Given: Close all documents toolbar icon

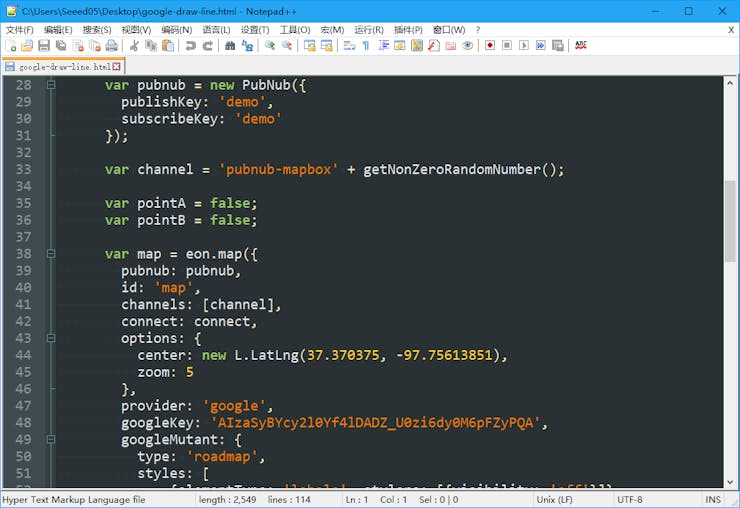Looking at the screenshot, I should coord(95,45).
